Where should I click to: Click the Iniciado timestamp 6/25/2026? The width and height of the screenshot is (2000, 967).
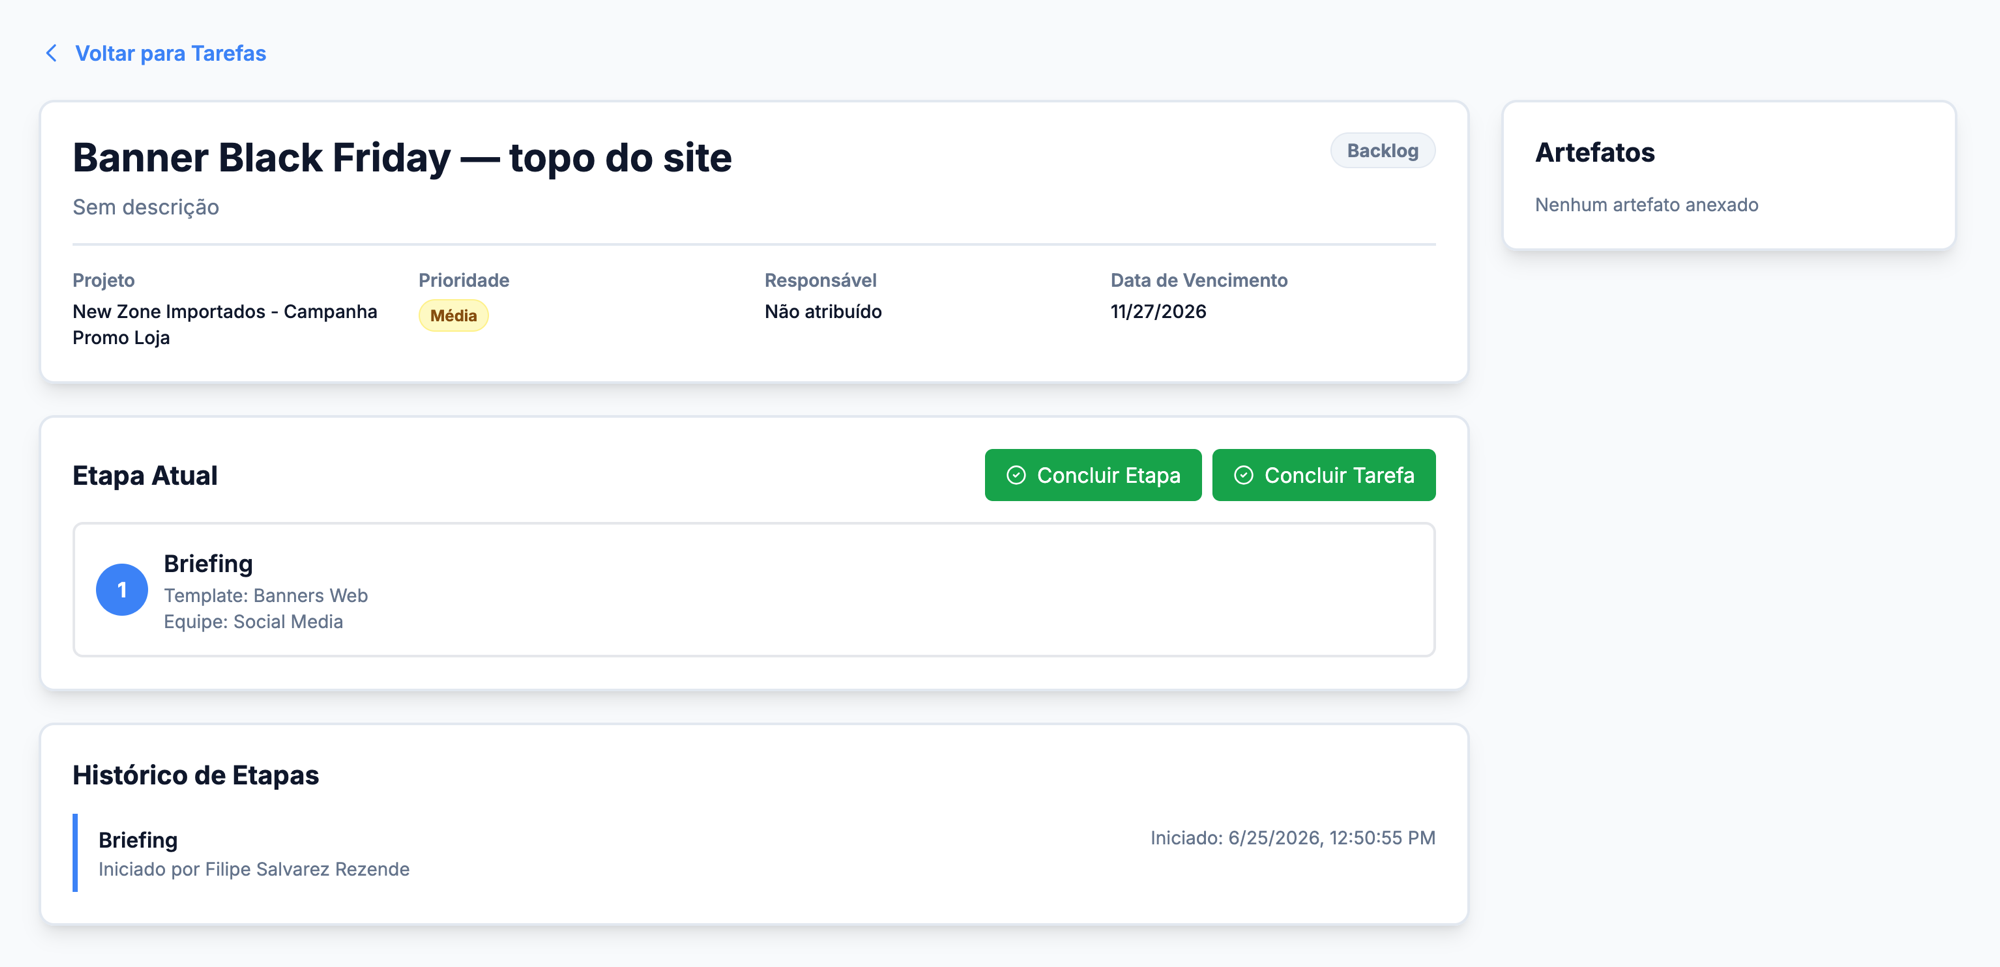tap(1293, 838)
